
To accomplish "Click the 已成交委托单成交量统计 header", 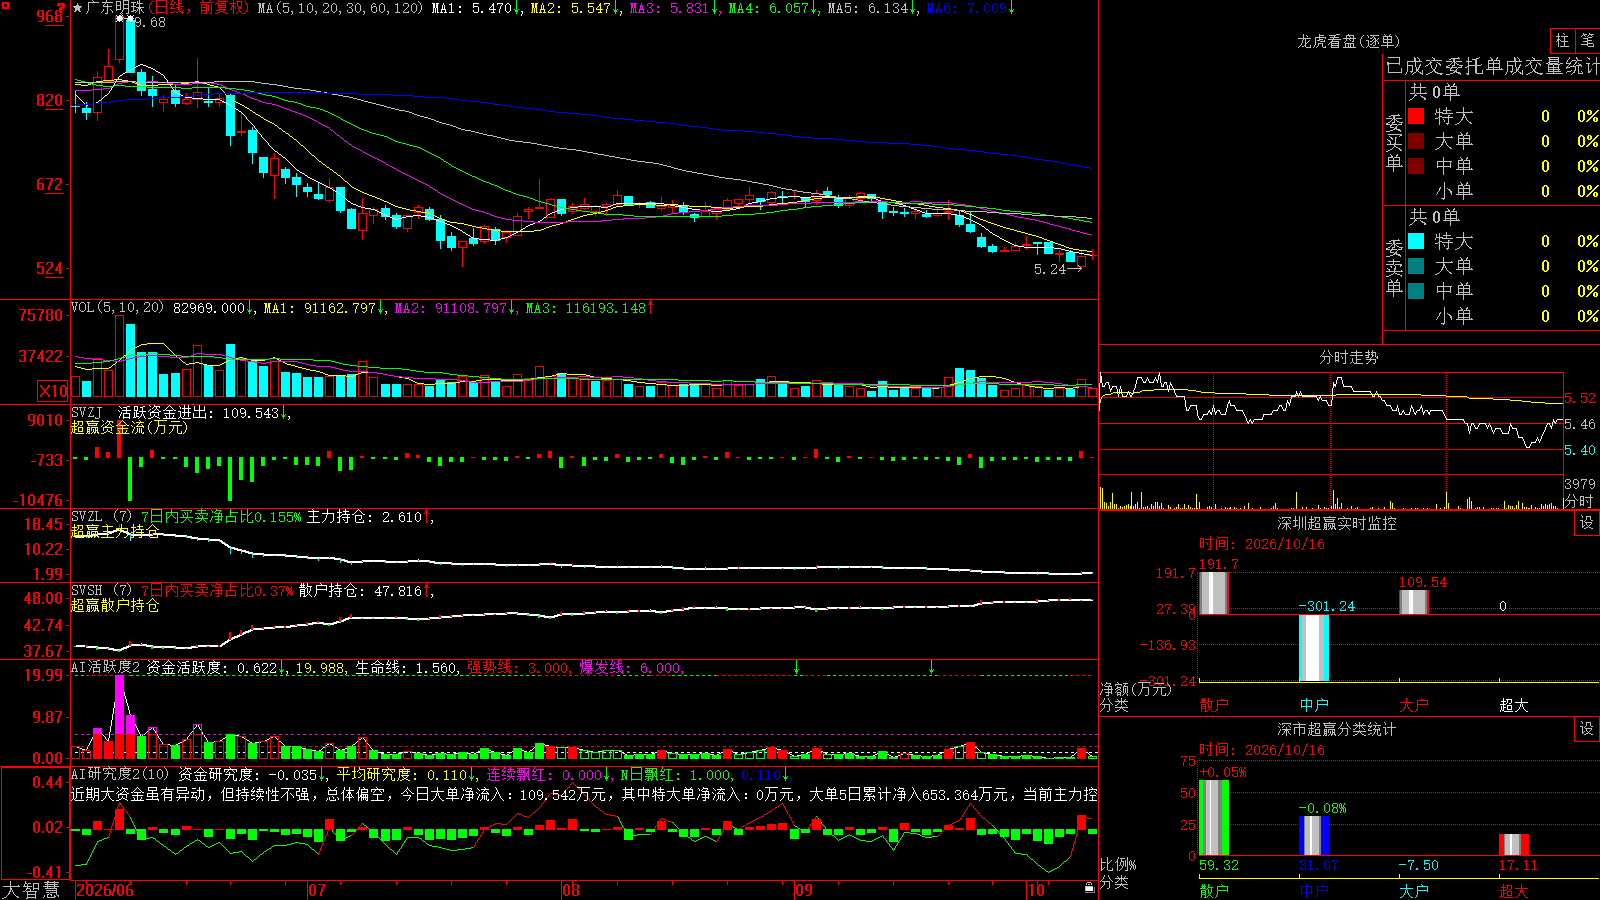I will coord(1492,66).
